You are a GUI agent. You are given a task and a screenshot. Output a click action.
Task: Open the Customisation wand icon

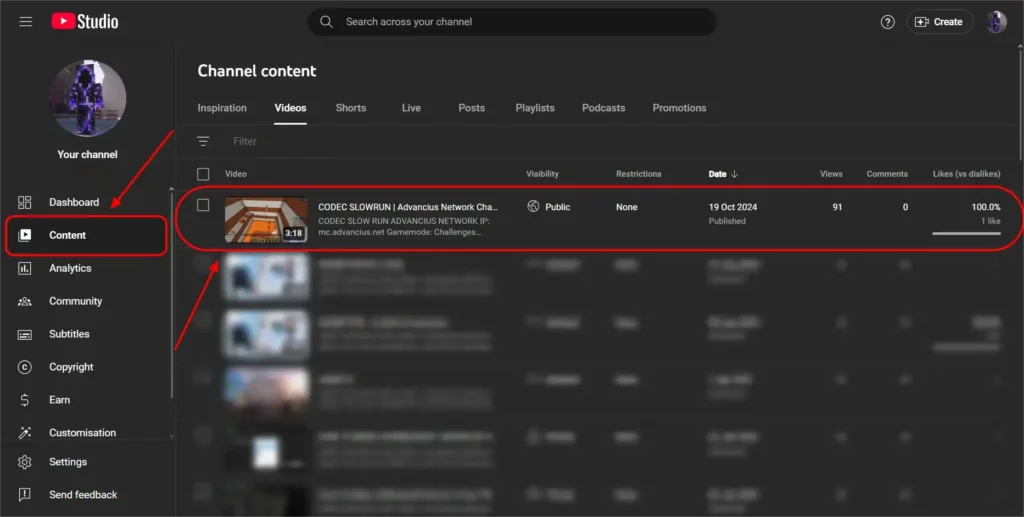click(x=24, y=432)
